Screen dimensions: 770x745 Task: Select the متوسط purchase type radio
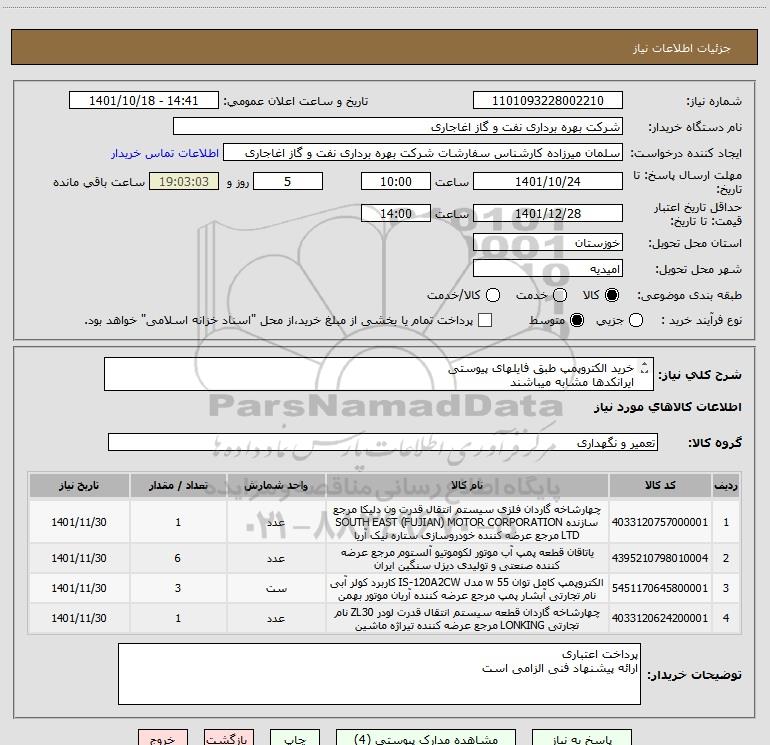tap(577, 320)
